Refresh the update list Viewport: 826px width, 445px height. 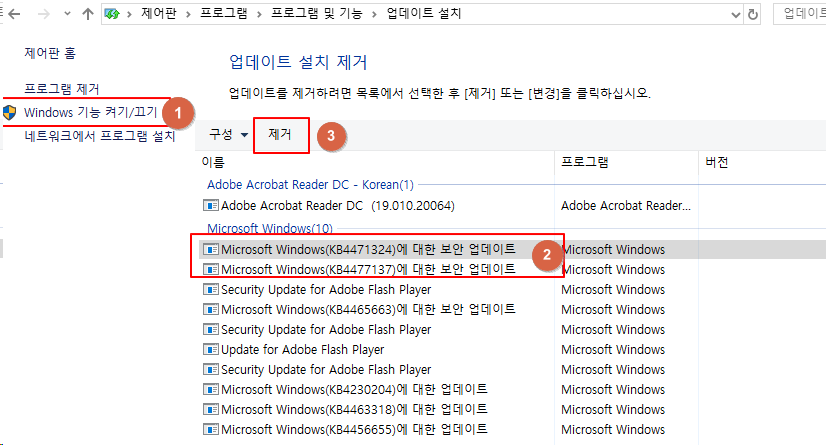753,15
